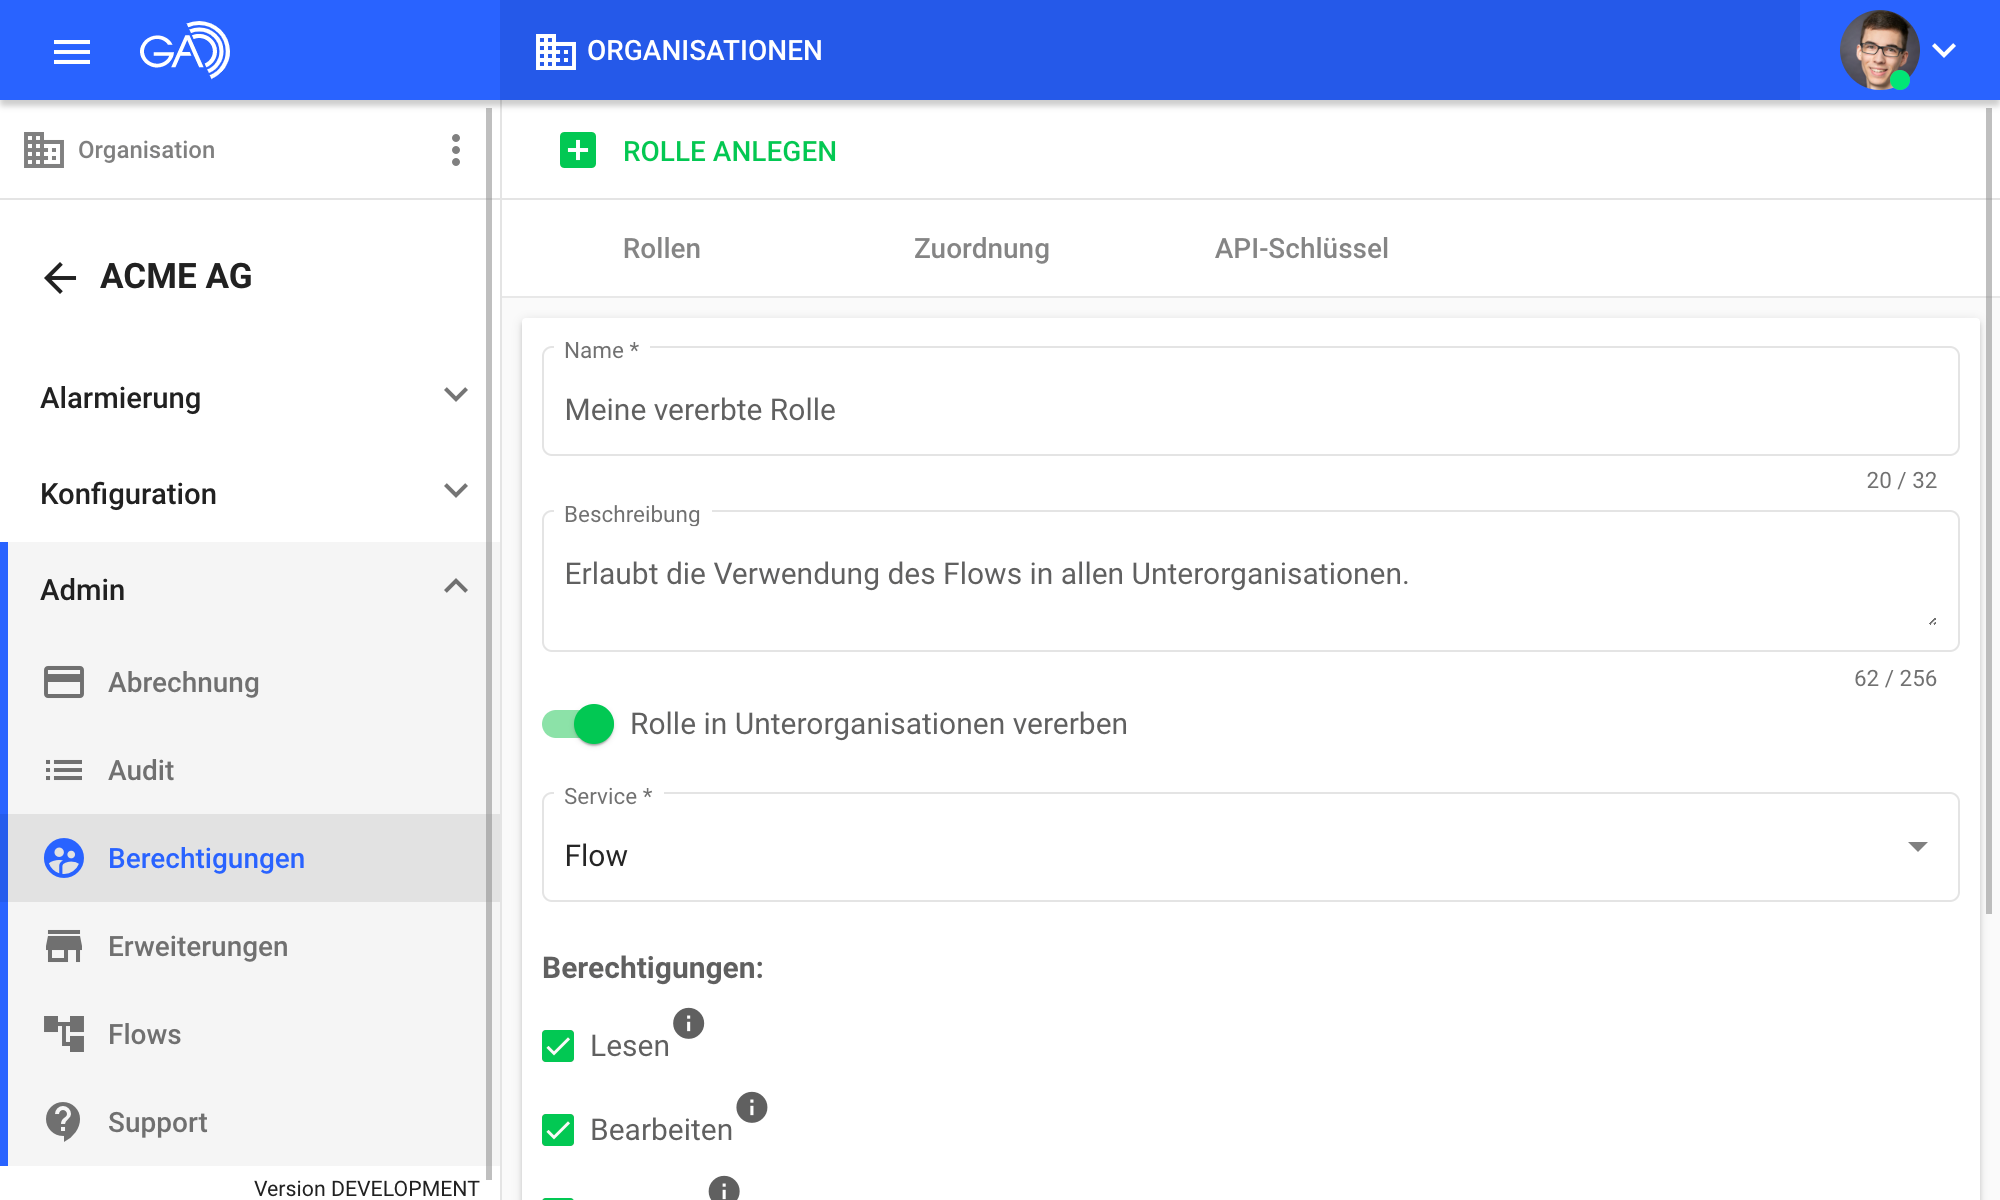Open the Audit sidebar link
This screenshot has height=1200, width=2000.
click(140, 770)
